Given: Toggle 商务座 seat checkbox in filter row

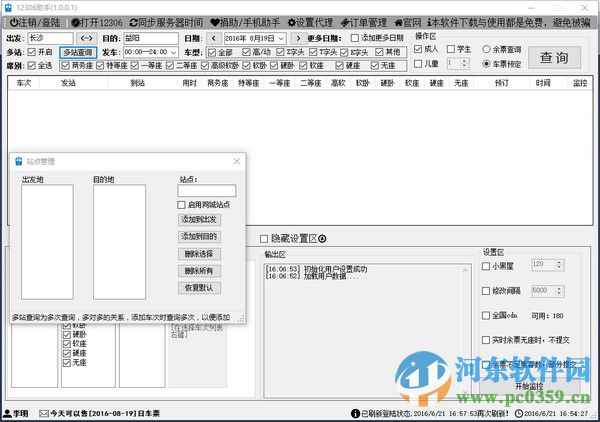Looking at the screenshot, I should pyautogui.click(x=65, y=65).
